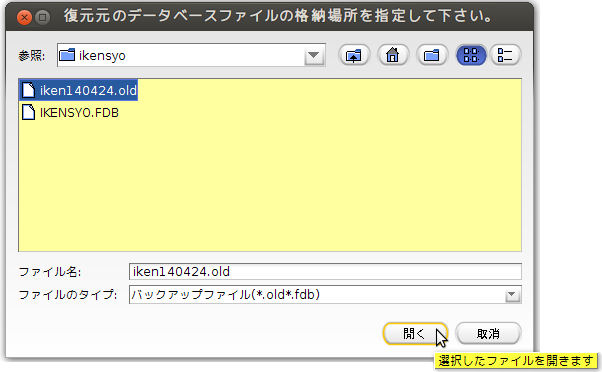Open the file type dropdown arrow
Screen dimensions: 602x372
pyautogui.click(x=512, y=295)
